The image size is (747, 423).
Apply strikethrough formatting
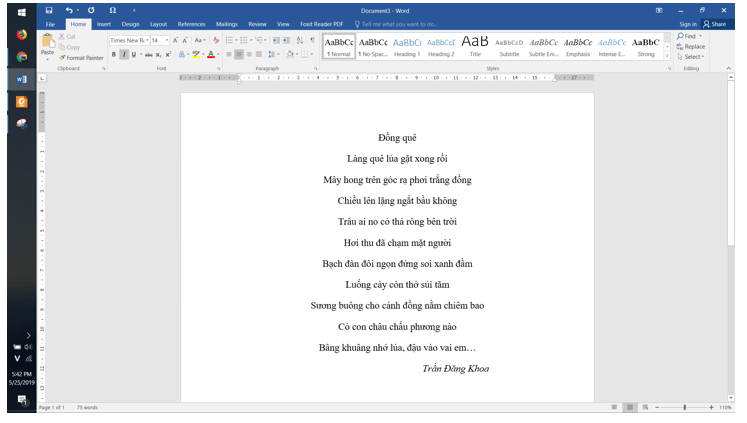[150, 55]
